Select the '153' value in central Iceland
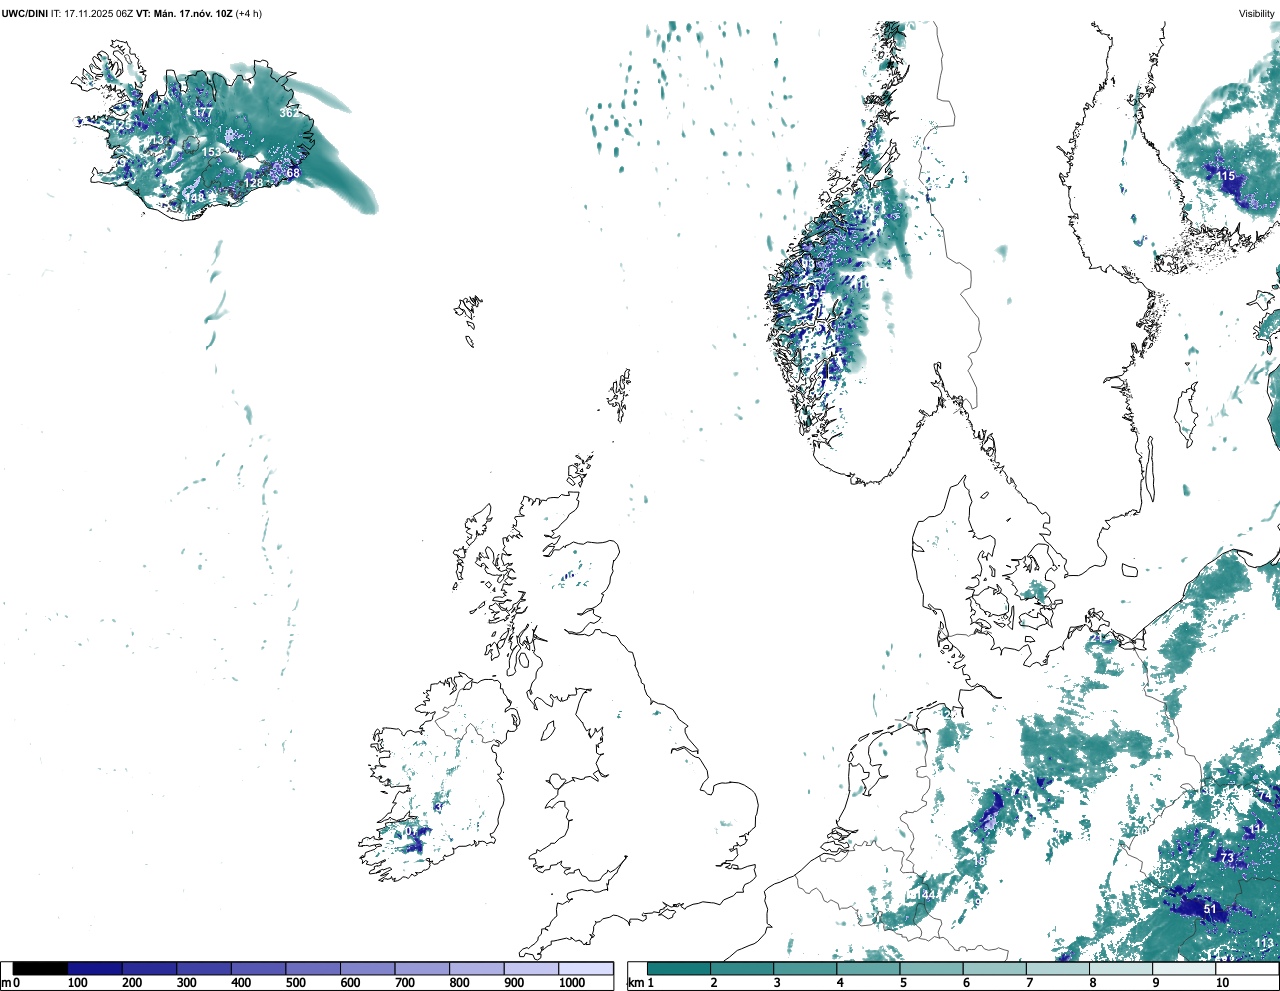 [212, 152]
